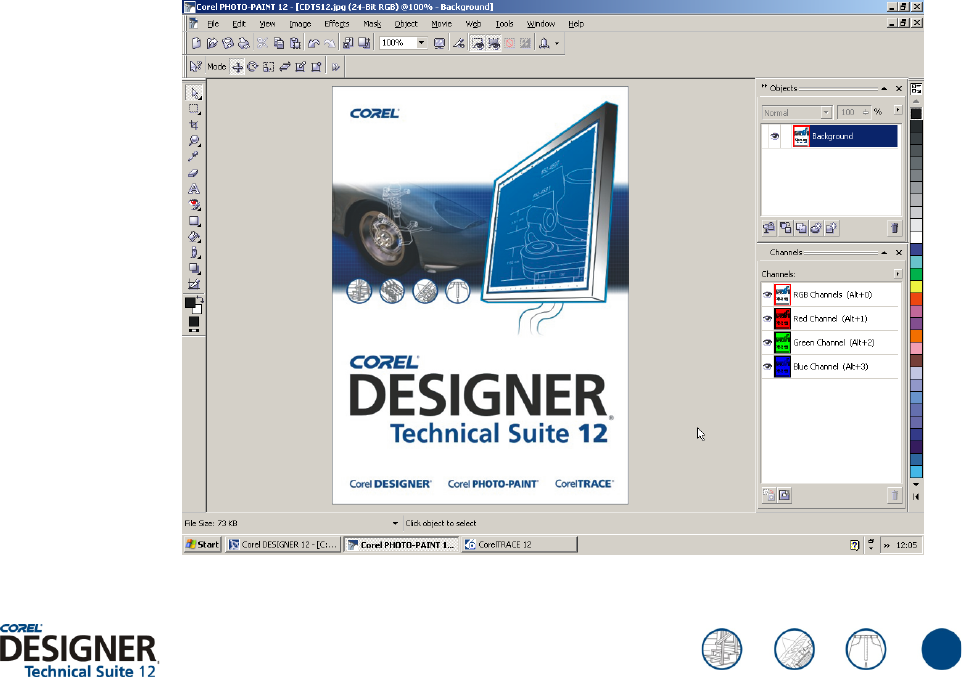Click the Copy toolbar icon

[x=279, y=43]
